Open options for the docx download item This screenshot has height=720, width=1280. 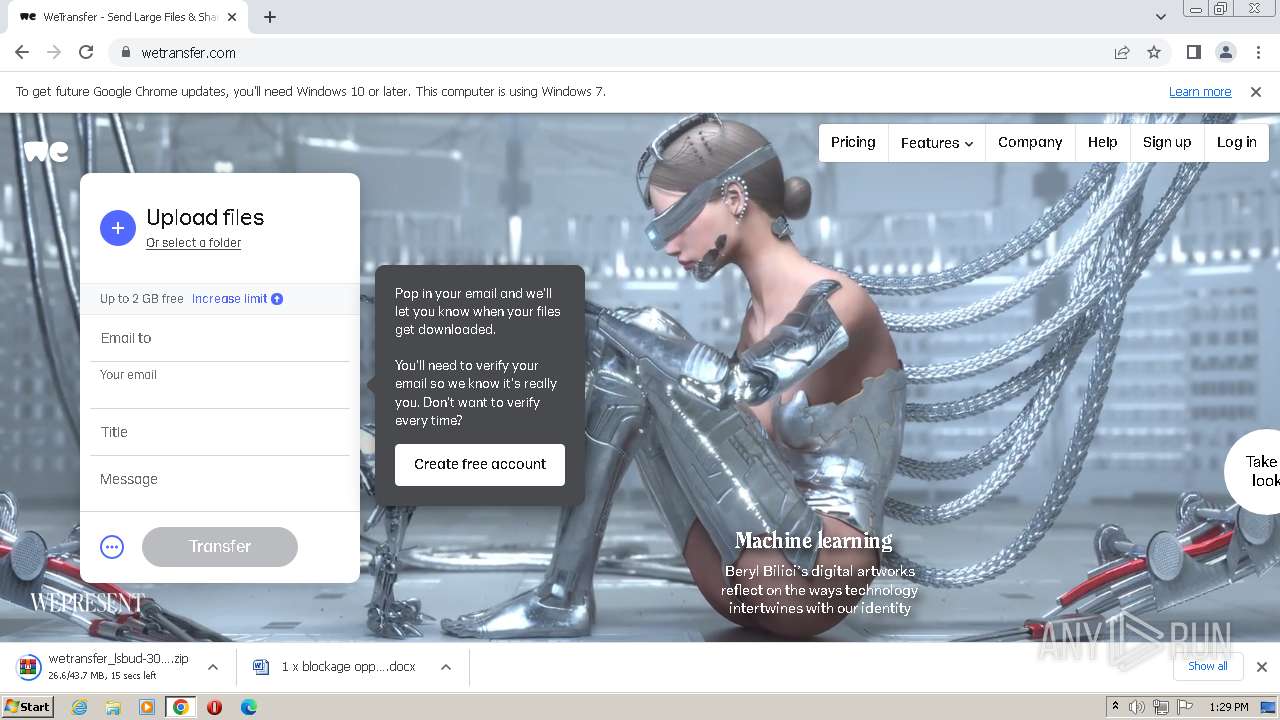[446, 667]
